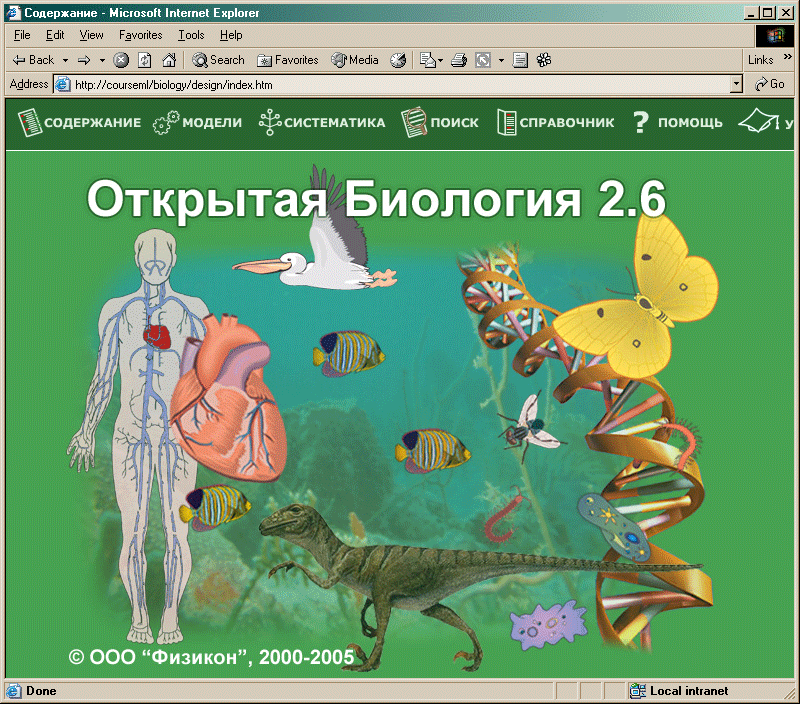Screen dimensions: 800x704
Task: Open the File menu
Action: [22, 35]
